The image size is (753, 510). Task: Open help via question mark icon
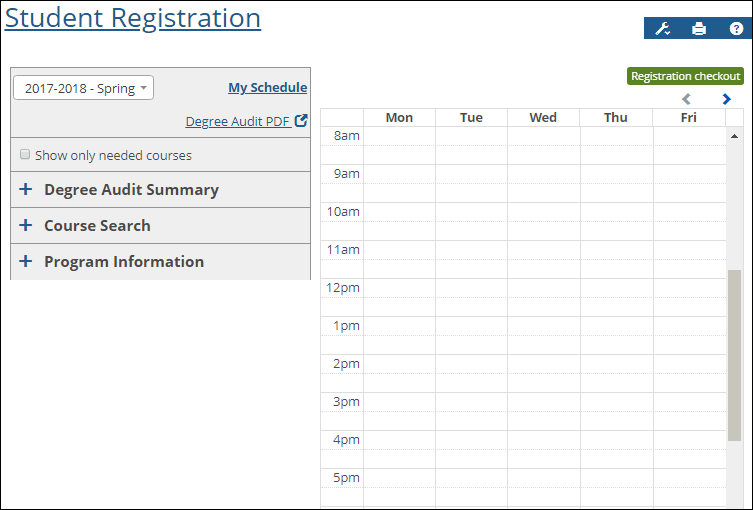[x=736, y=29]
